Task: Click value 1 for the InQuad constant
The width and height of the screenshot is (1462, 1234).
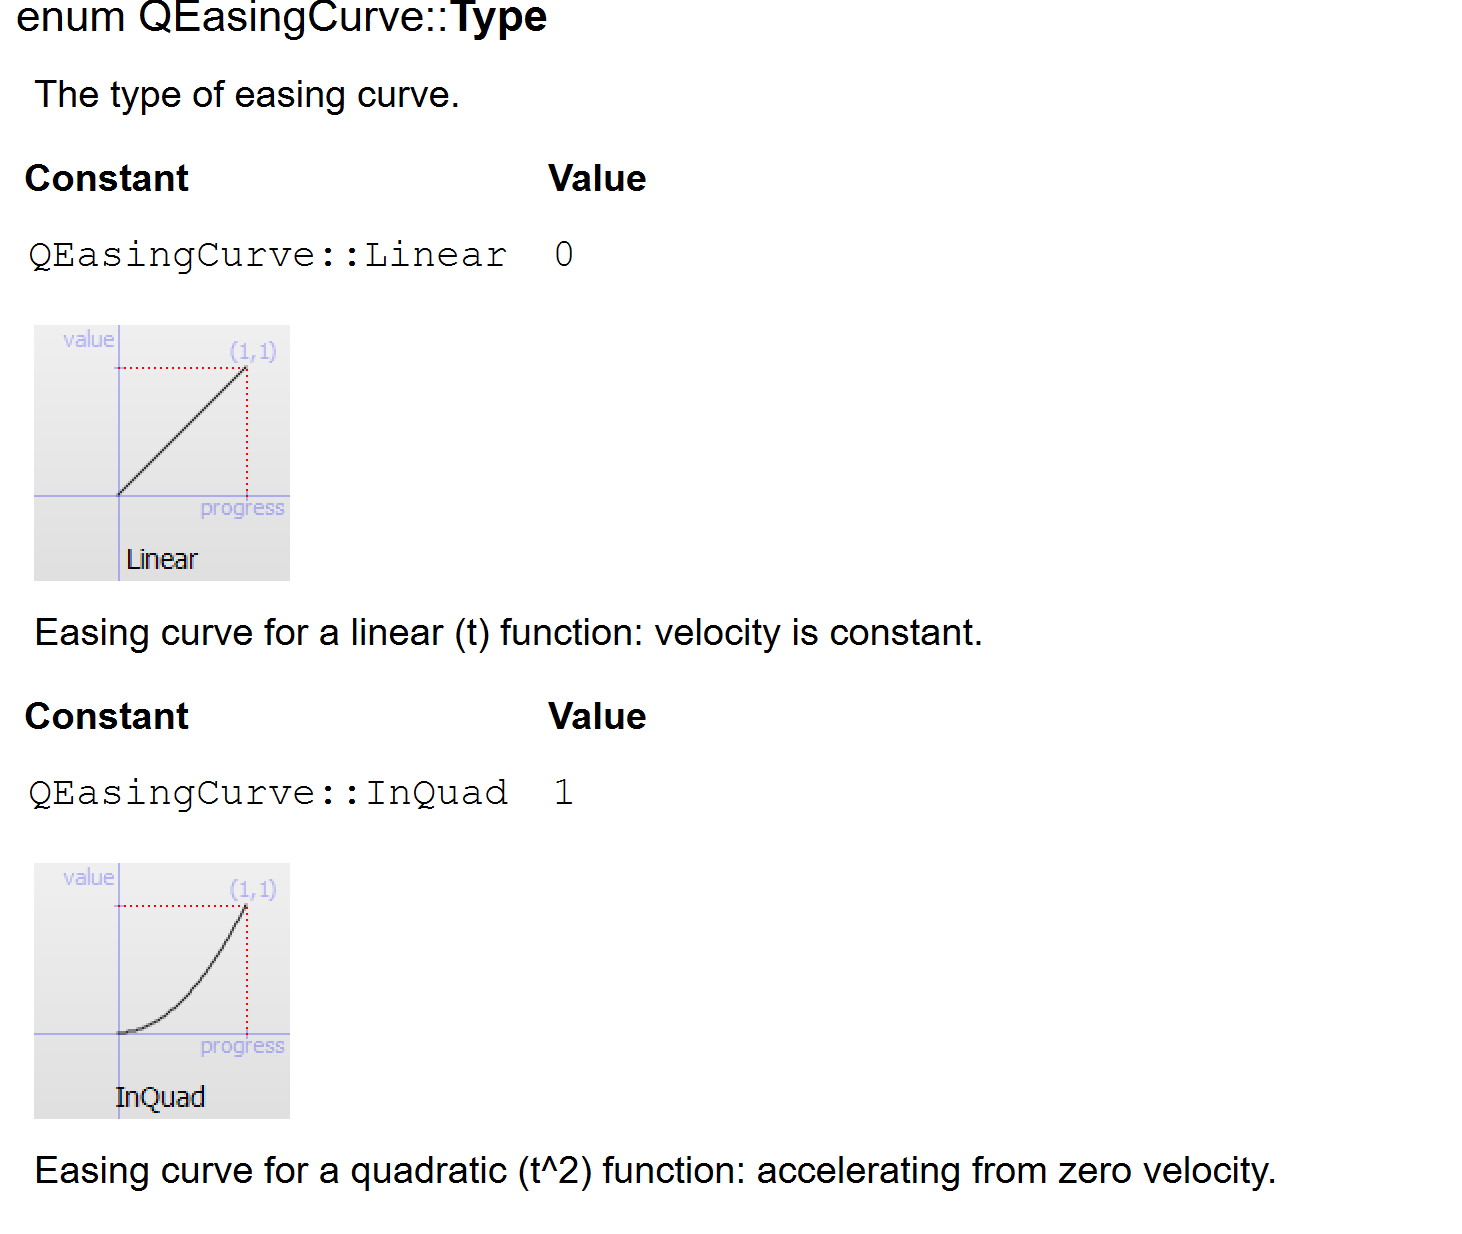Action: 564,792
